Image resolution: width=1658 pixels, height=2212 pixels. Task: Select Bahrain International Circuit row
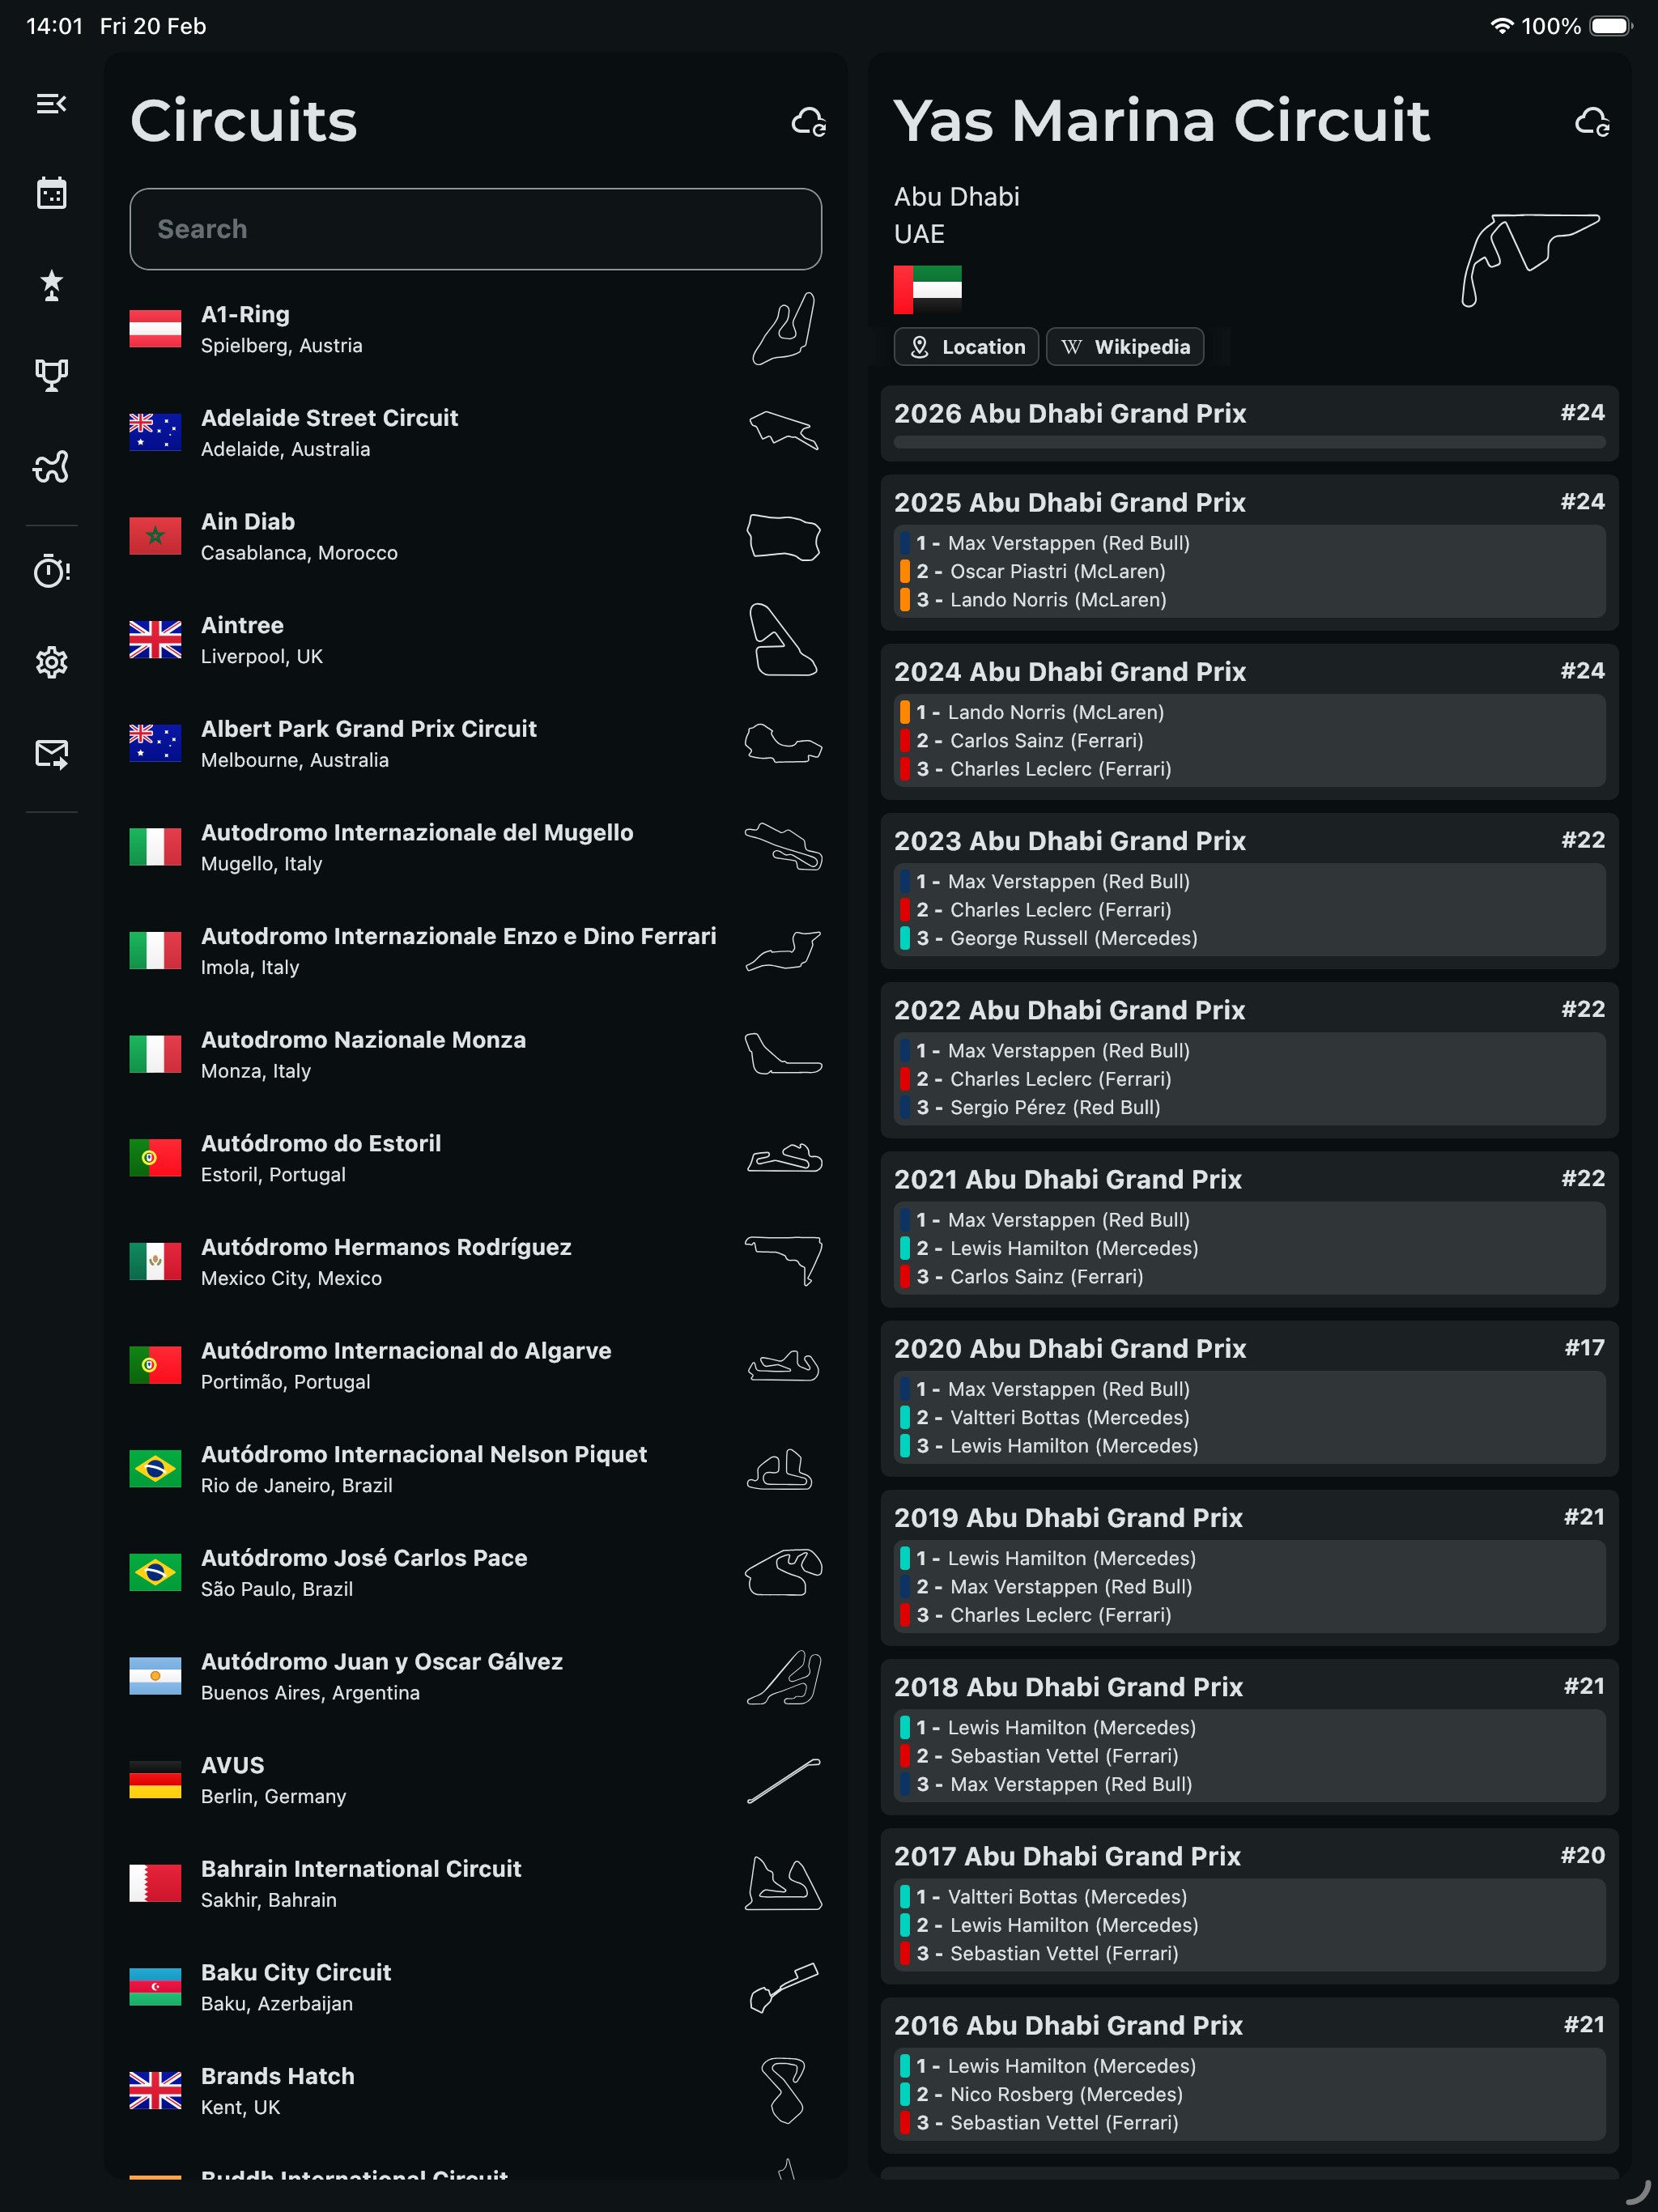point(475,1883)
